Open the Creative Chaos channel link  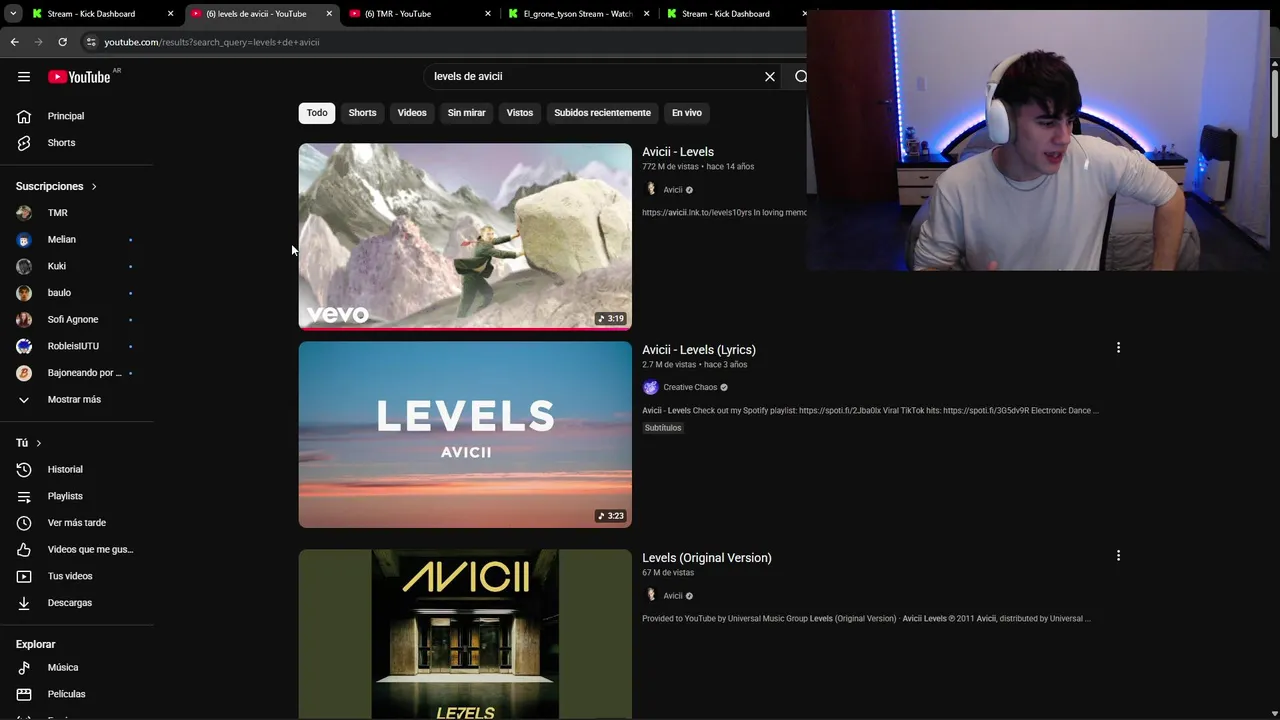(x=690, y=388)
